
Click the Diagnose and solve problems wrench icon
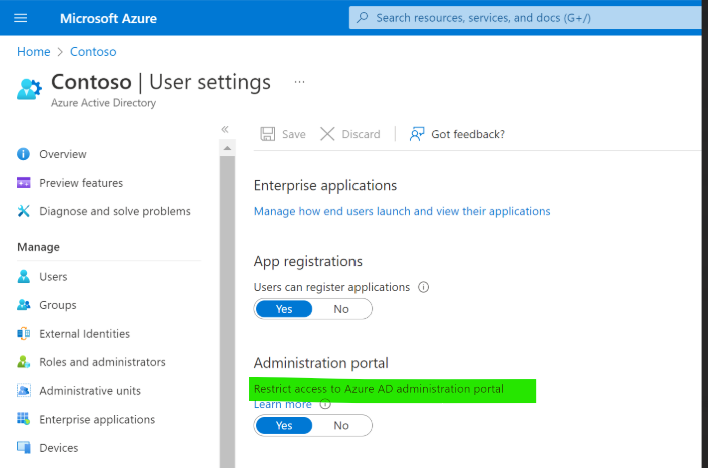tap(24, 211)
